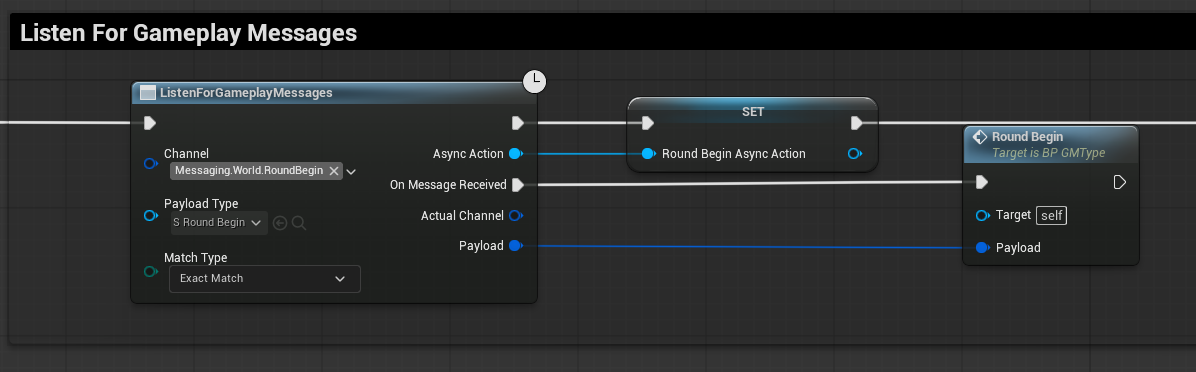Screen dimensions: 1196x372
Task: Click the SET node output execution pin
Action: pos(857,123)
